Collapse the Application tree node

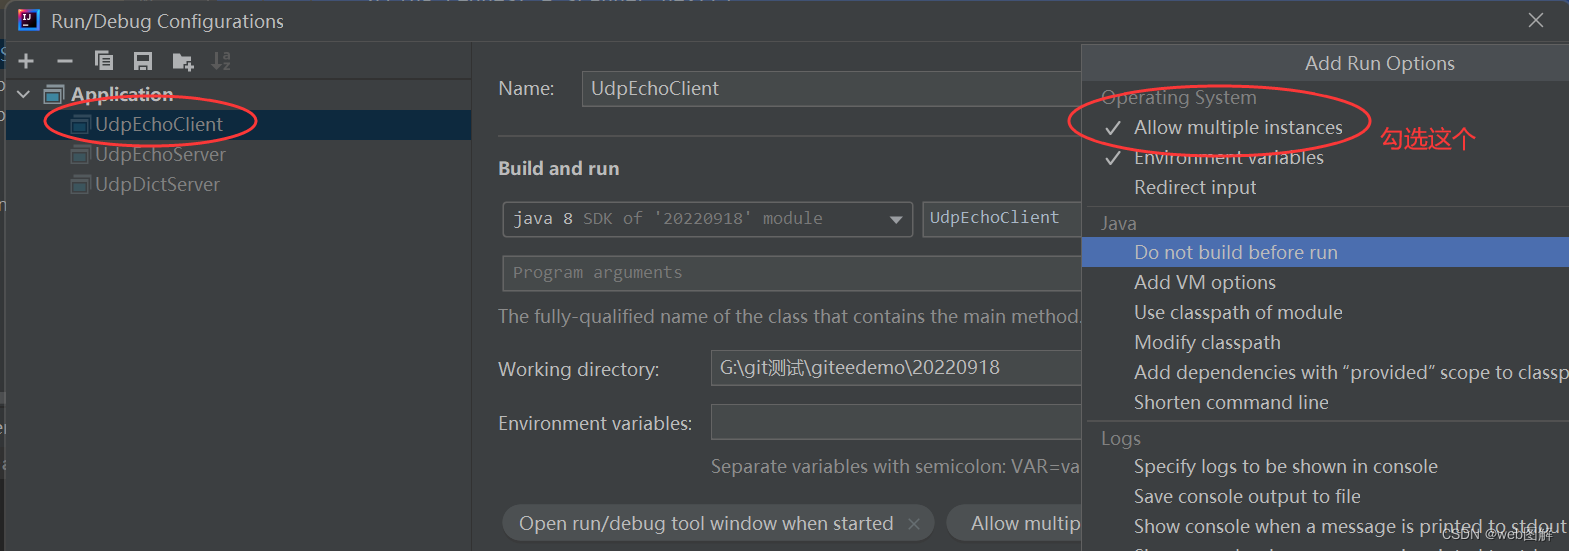click(24, 95)
